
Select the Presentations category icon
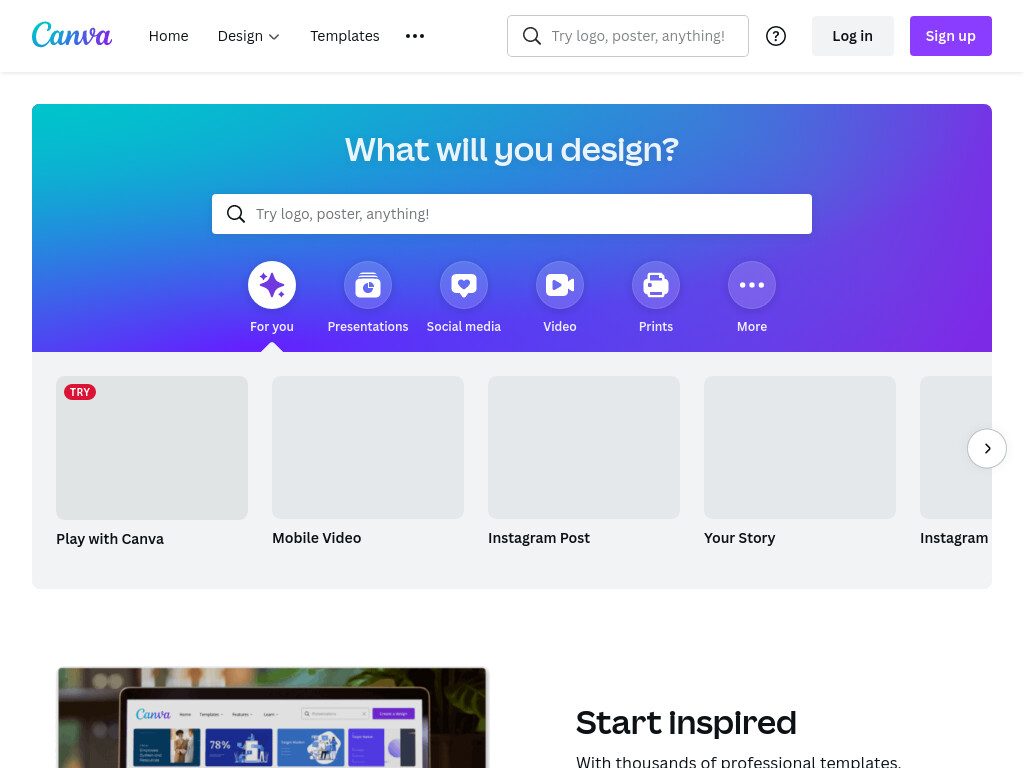pos(368,285)
